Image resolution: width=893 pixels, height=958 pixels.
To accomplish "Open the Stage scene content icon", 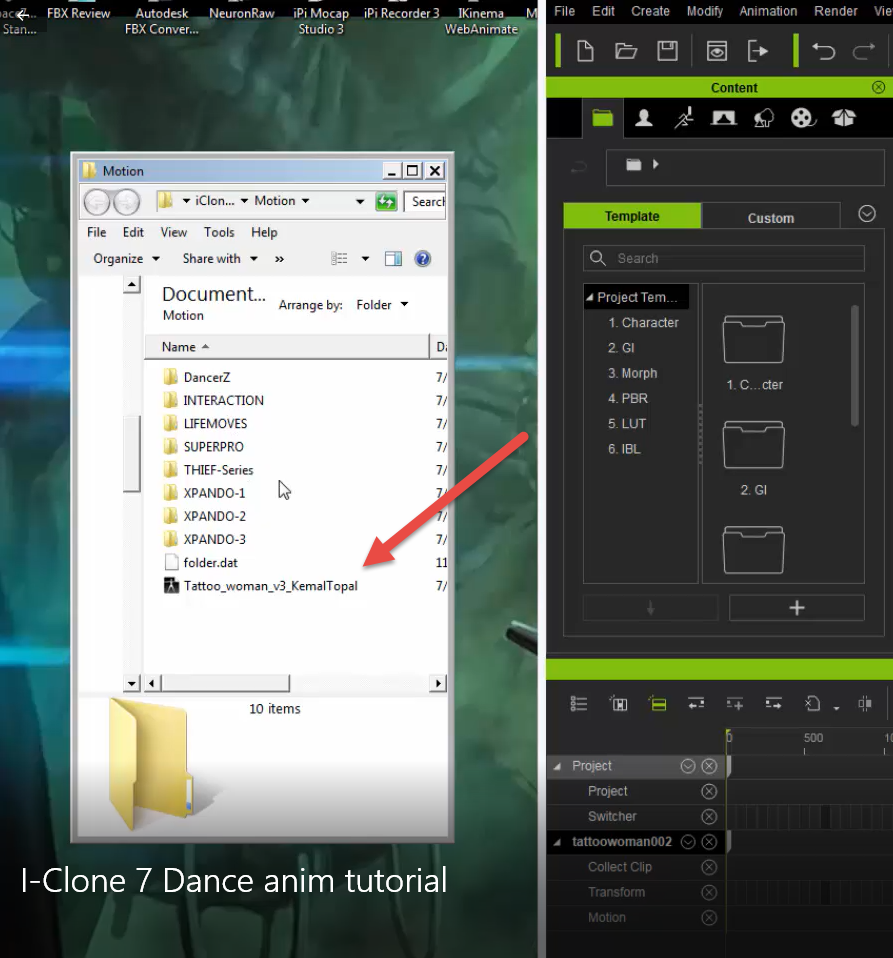I will pyautogui.click(x=724, y=117).
